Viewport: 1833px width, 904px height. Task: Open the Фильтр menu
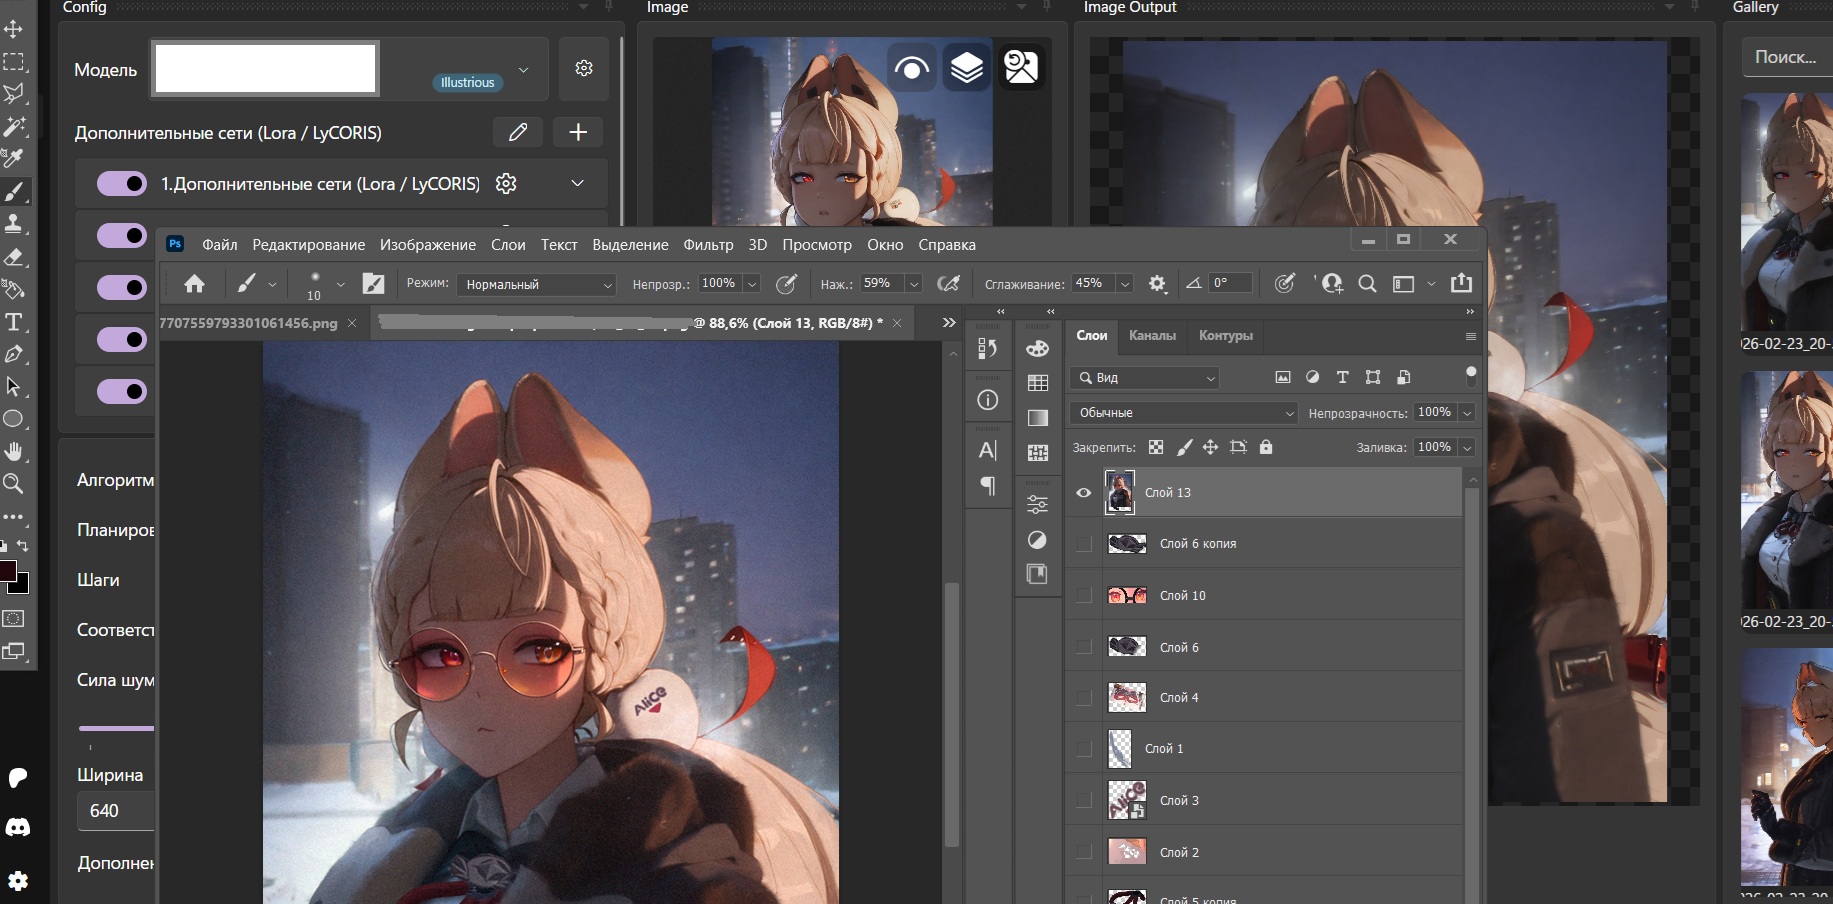click(708, 245)
